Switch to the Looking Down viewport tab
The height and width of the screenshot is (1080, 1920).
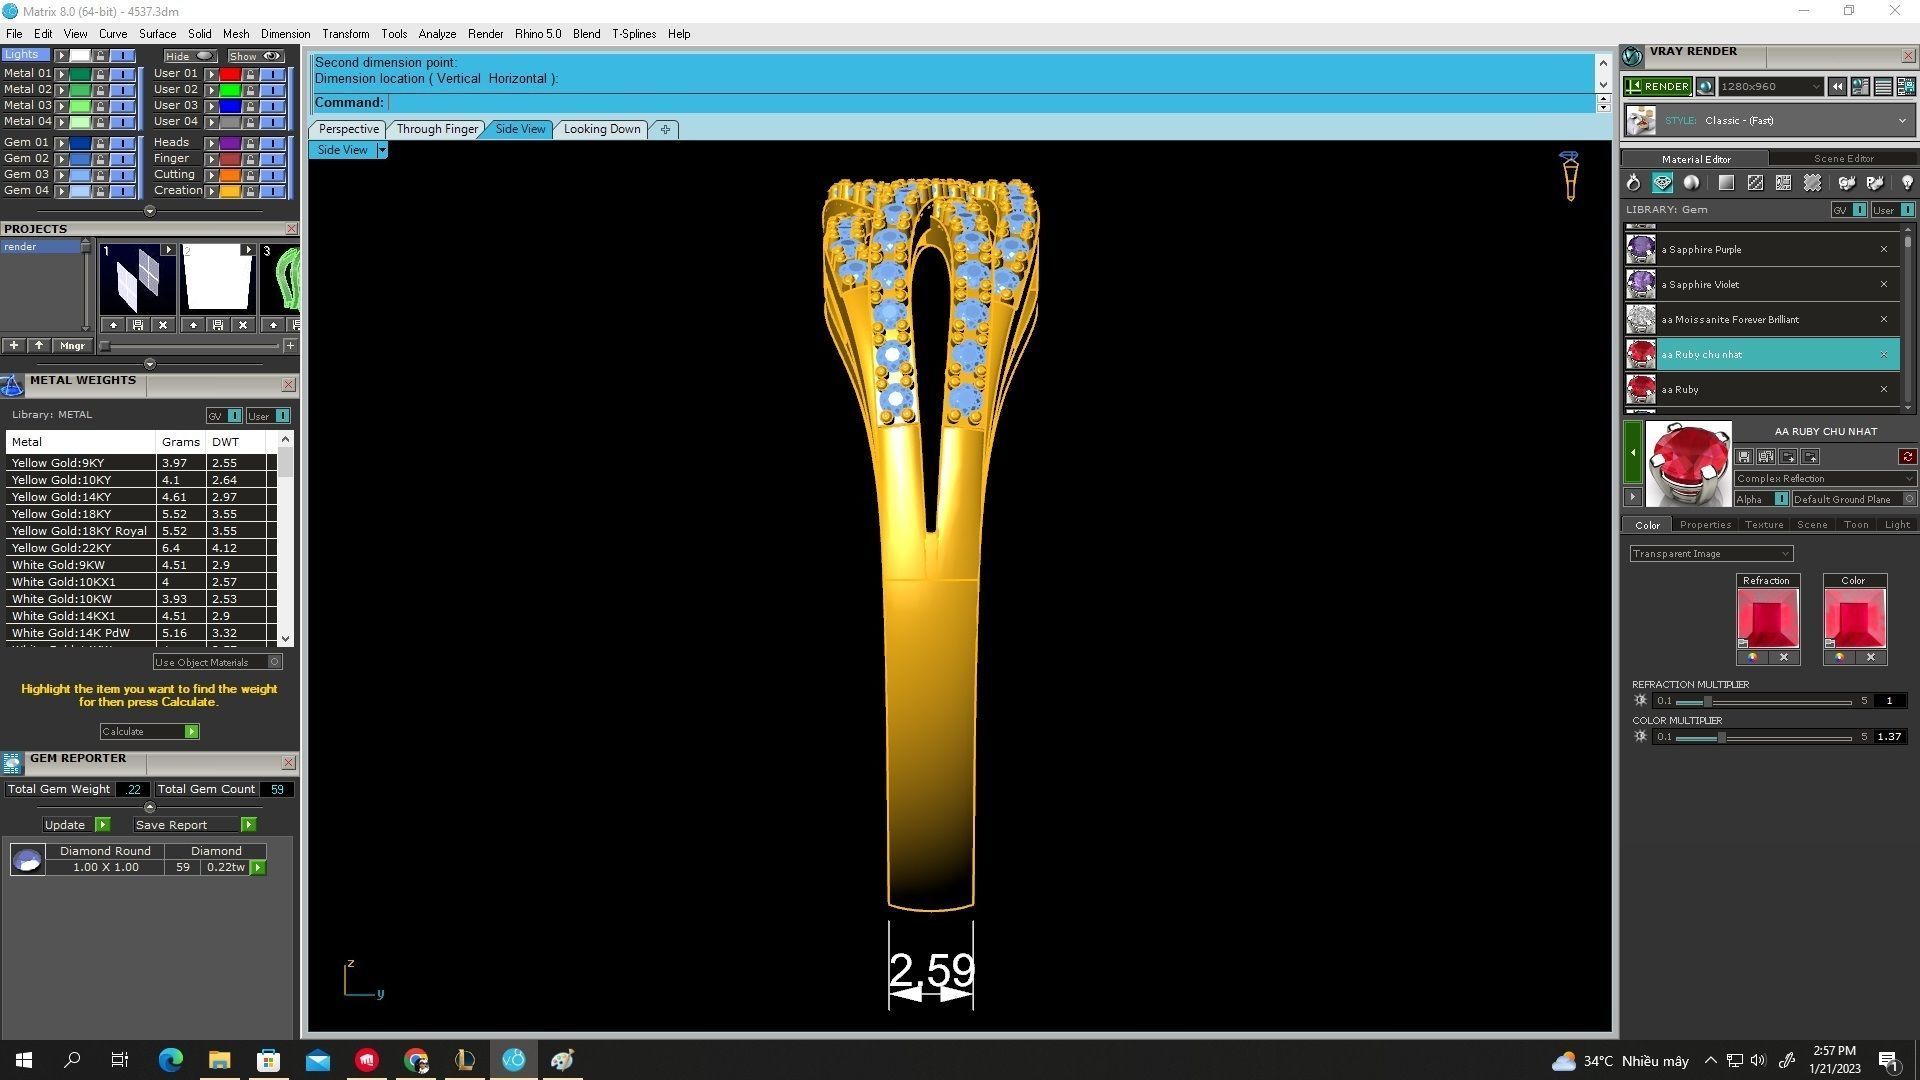tap(601, 129)
